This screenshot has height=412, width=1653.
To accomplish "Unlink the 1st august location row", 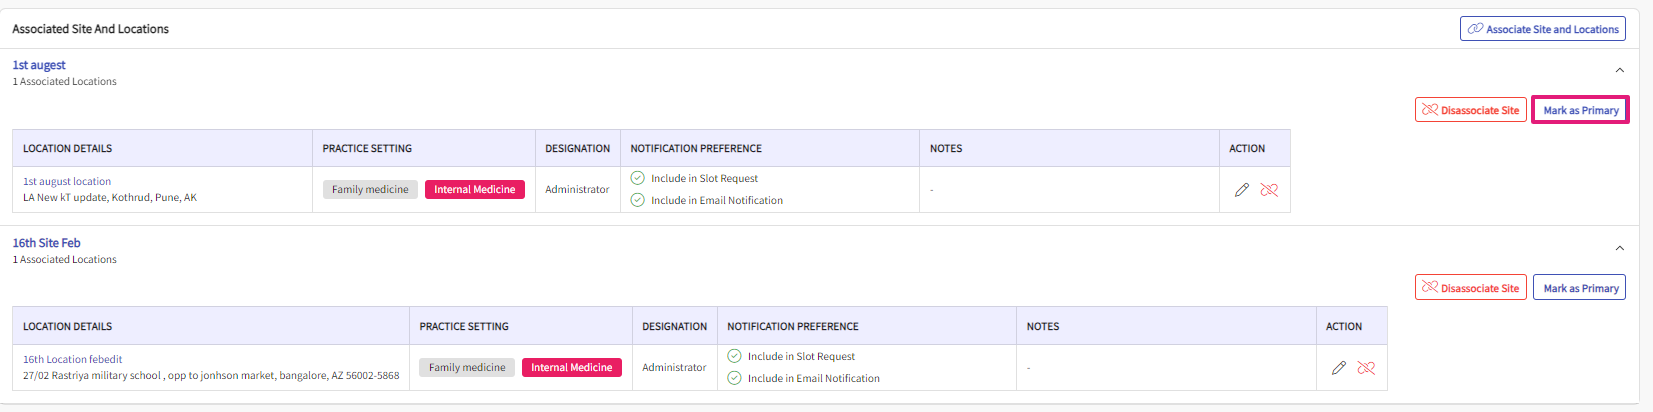I will coord(1269,190).
